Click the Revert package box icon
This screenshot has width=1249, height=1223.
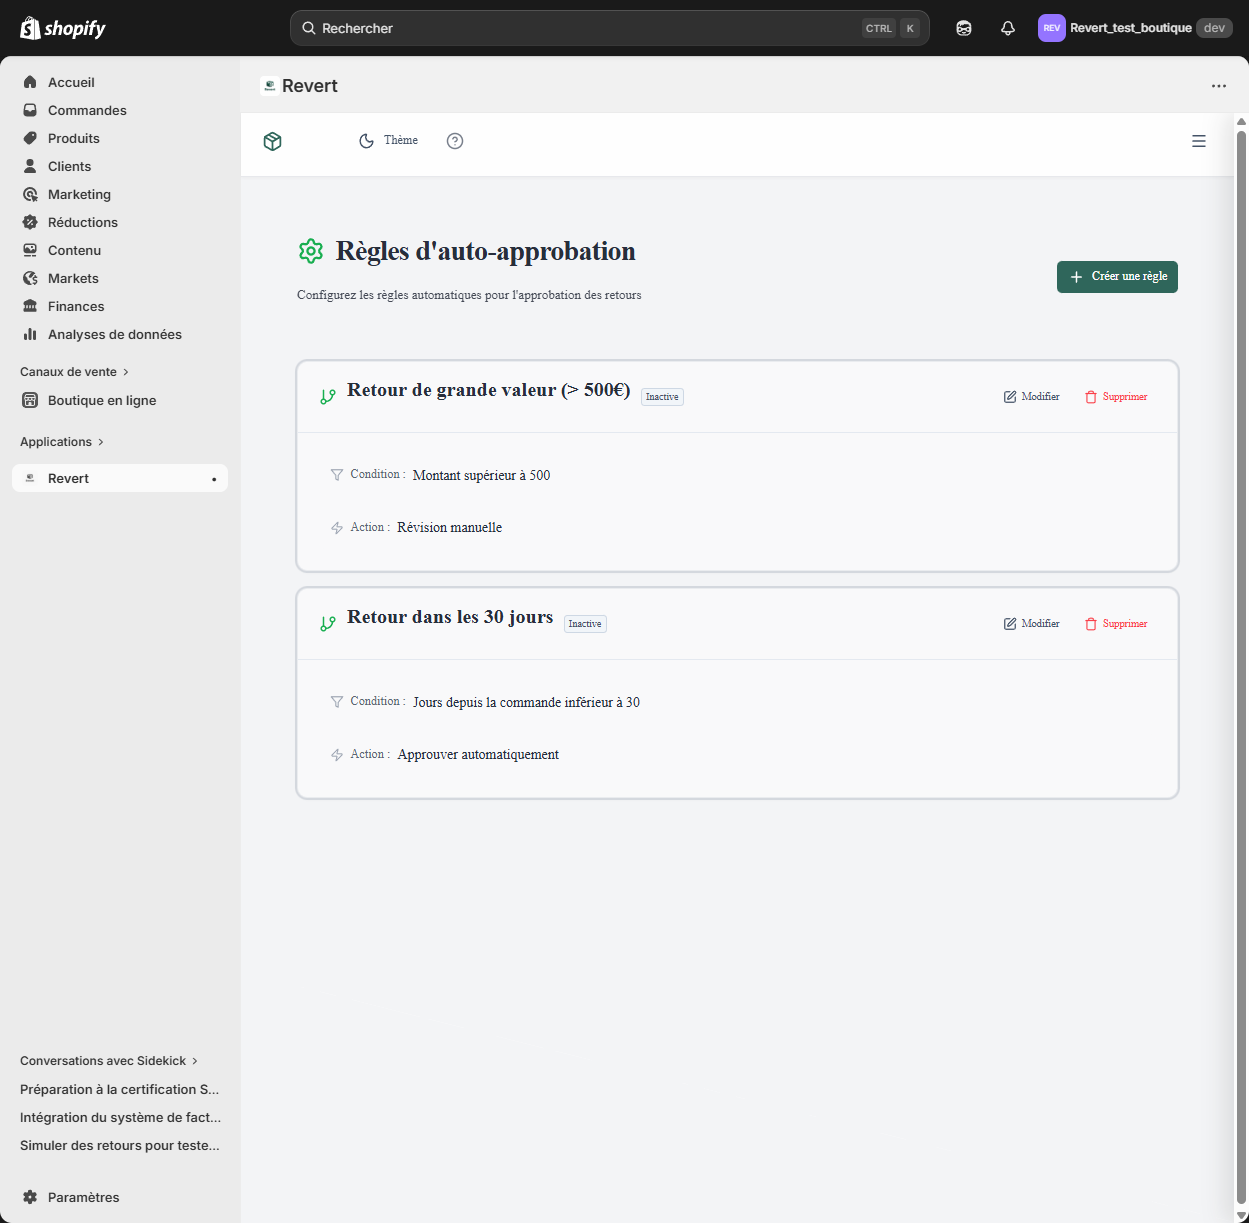(x=272, y=142)
